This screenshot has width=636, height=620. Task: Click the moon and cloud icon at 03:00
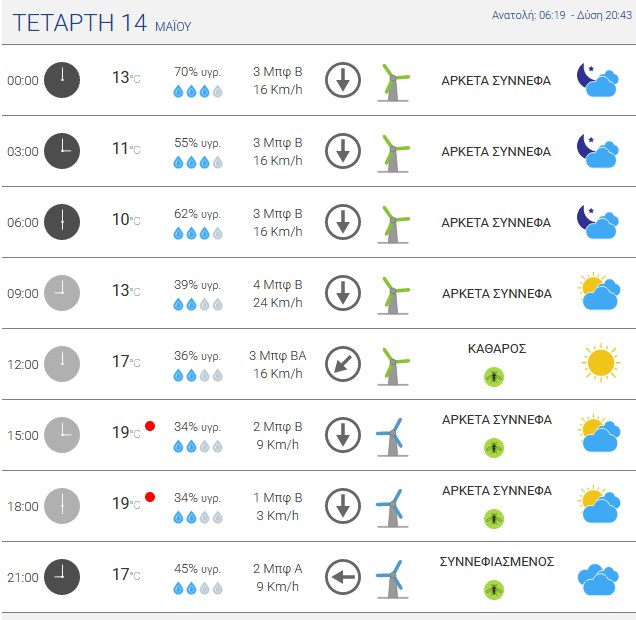click(x=597, y=151)
